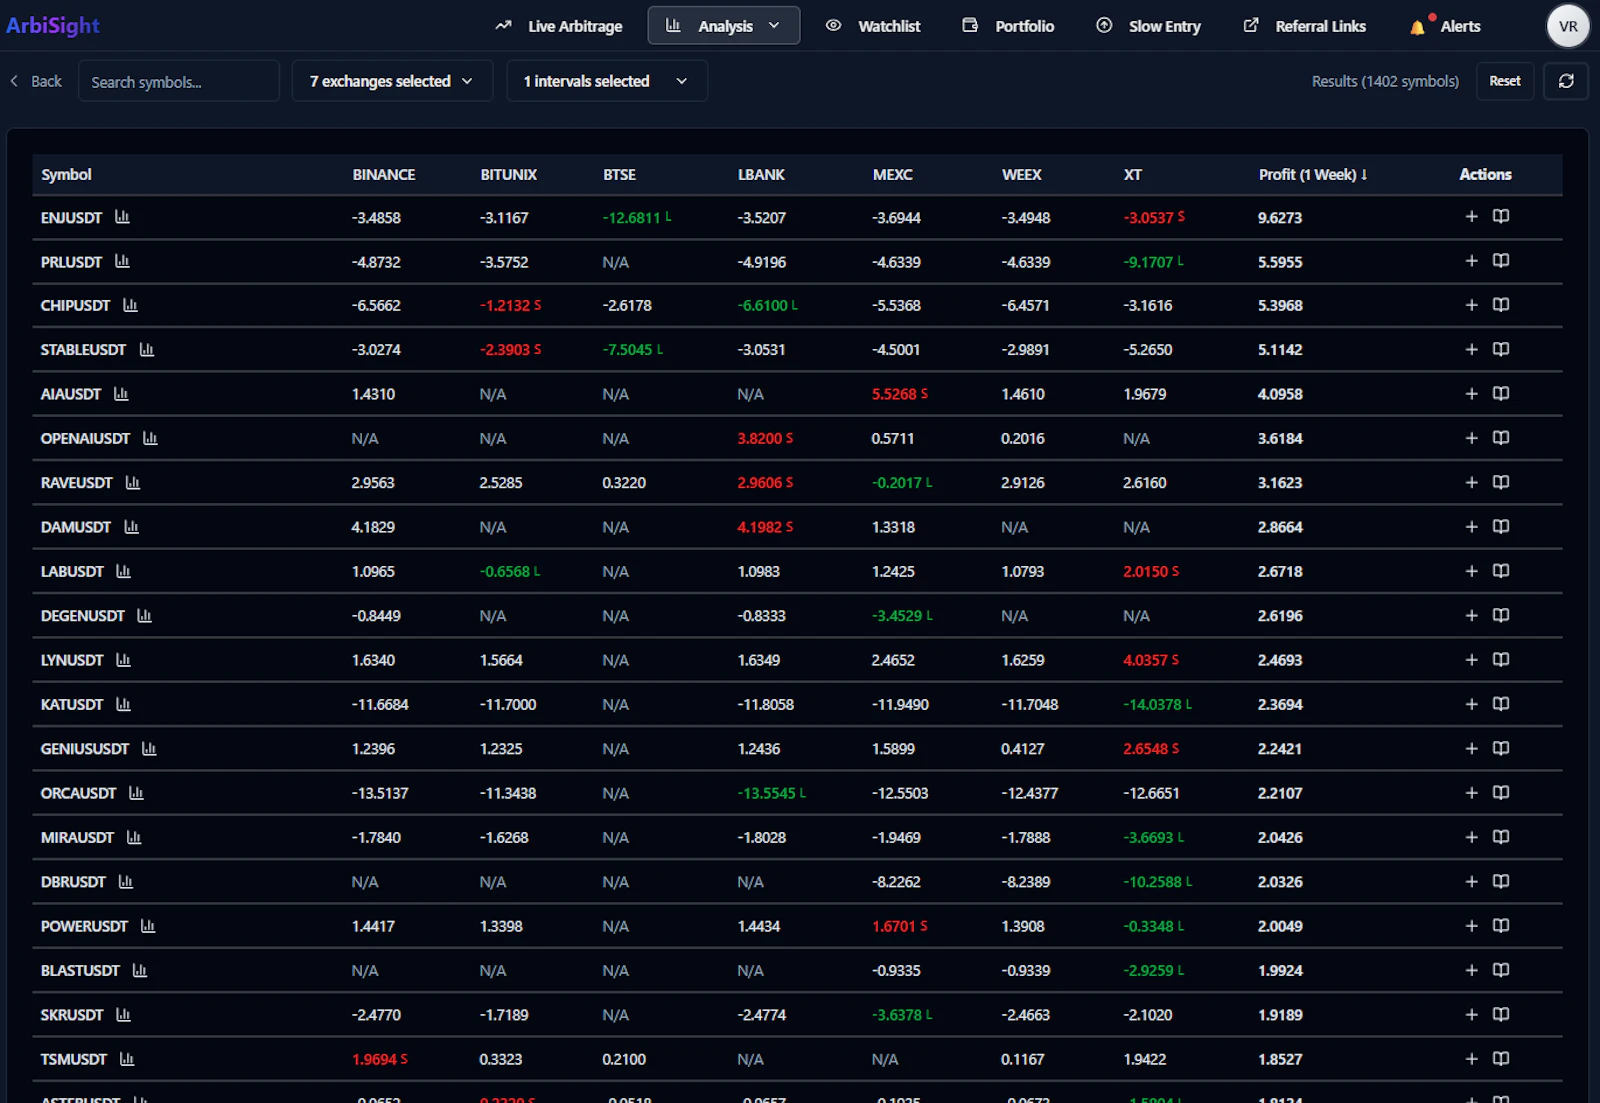Open chart icon for ENJUSDT
The image size is (1600, 1103).
(x=122, y=217)
